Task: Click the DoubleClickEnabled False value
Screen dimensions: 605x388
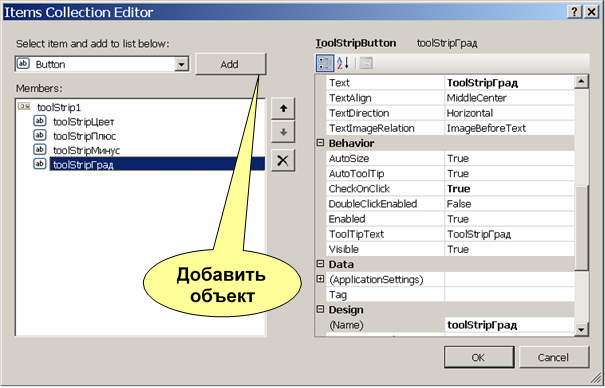Action: pyautogui.click(x=509, y=204)
